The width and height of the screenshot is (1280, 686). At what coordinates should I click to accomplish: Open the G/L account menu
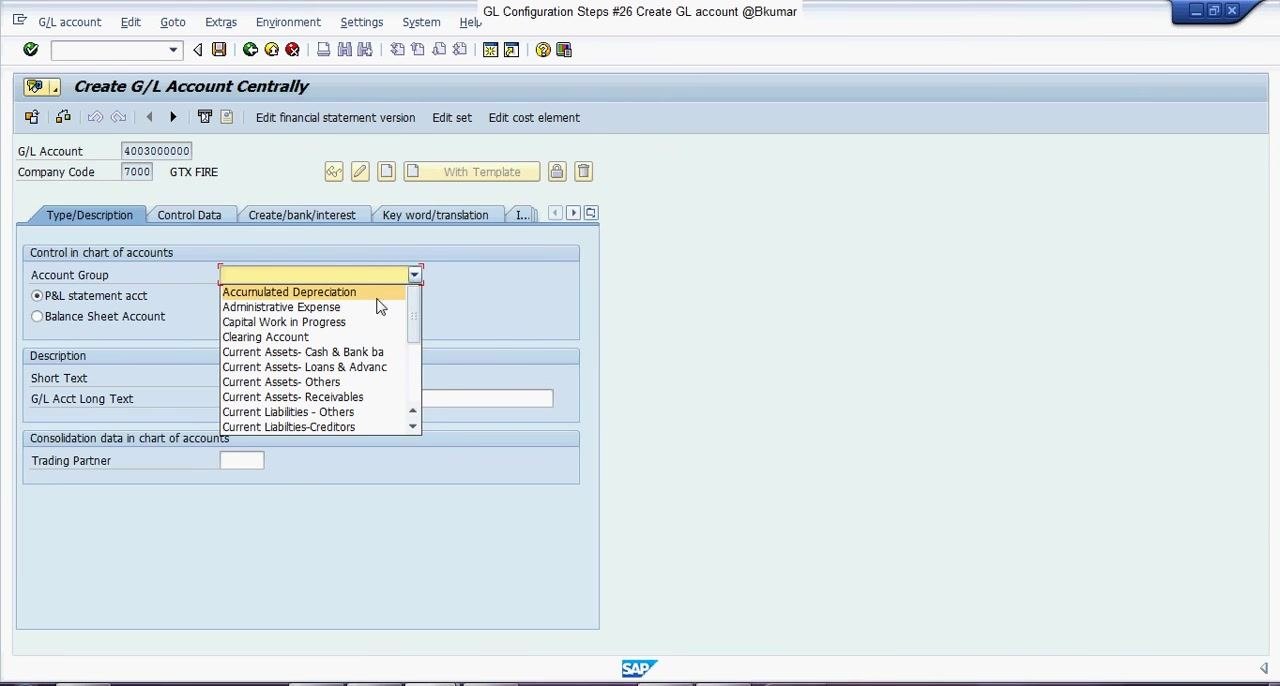point(69,22)
